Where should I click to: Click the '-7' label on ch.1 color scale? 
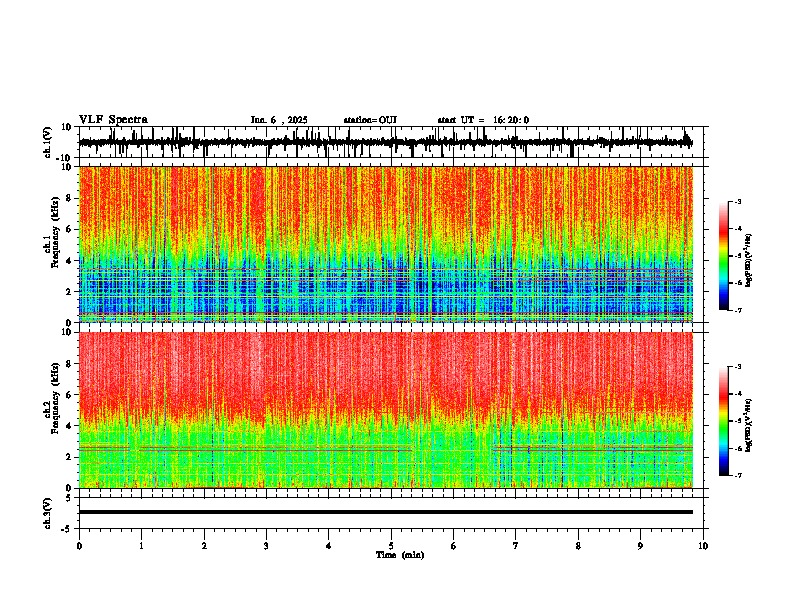pyautogui.click(x=738, y=310)
